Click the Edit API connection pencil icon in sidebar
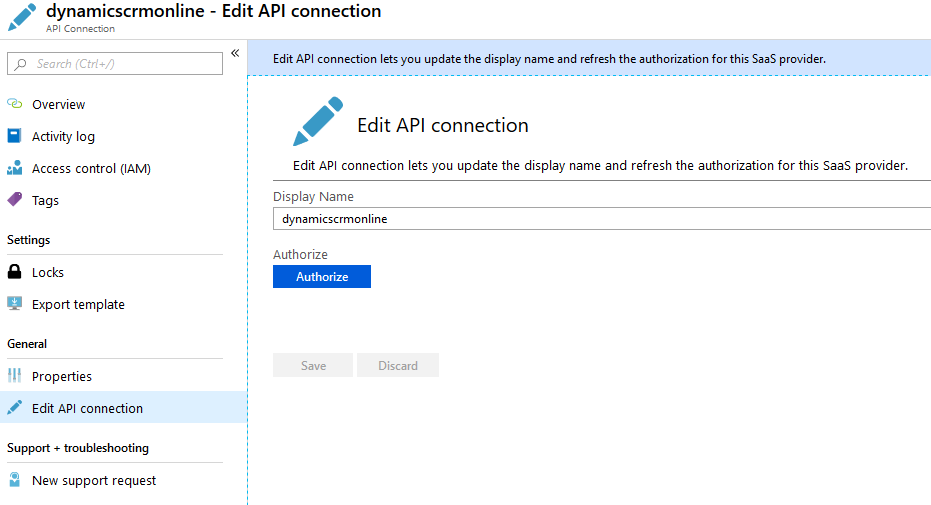The height and width of the screenshot is (505, 931). [14, 408]
